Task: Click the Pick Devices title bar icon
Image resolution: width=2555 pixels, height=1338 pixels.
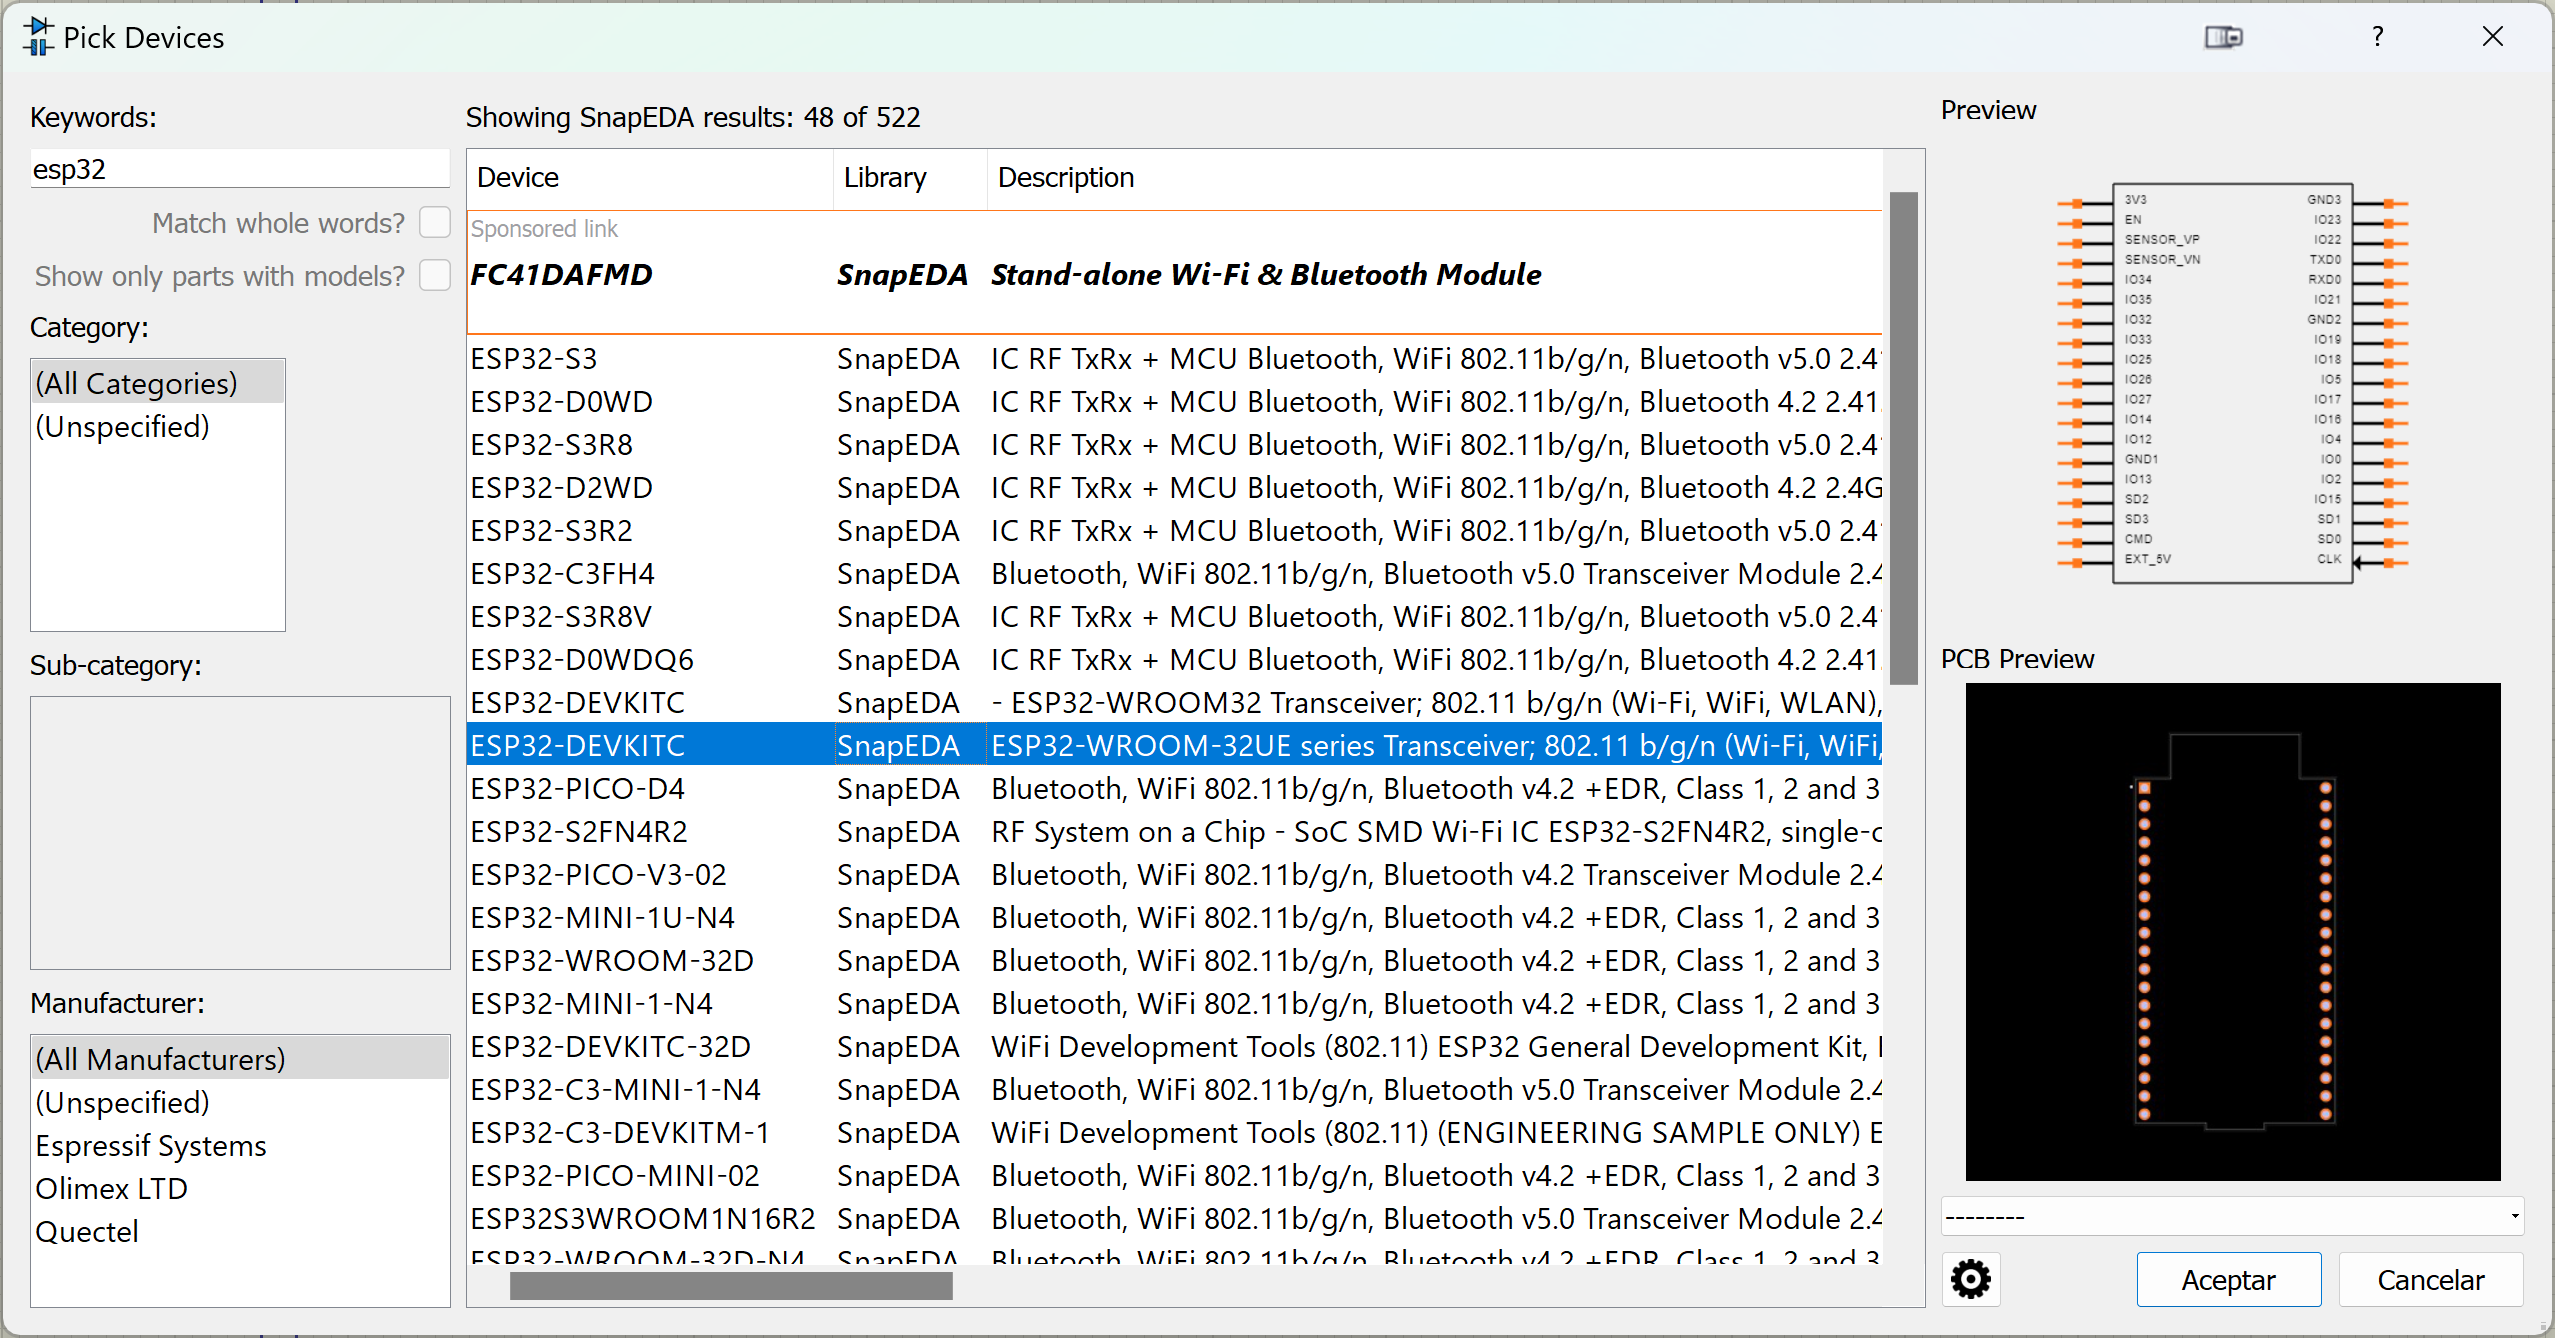Action: 38,37
